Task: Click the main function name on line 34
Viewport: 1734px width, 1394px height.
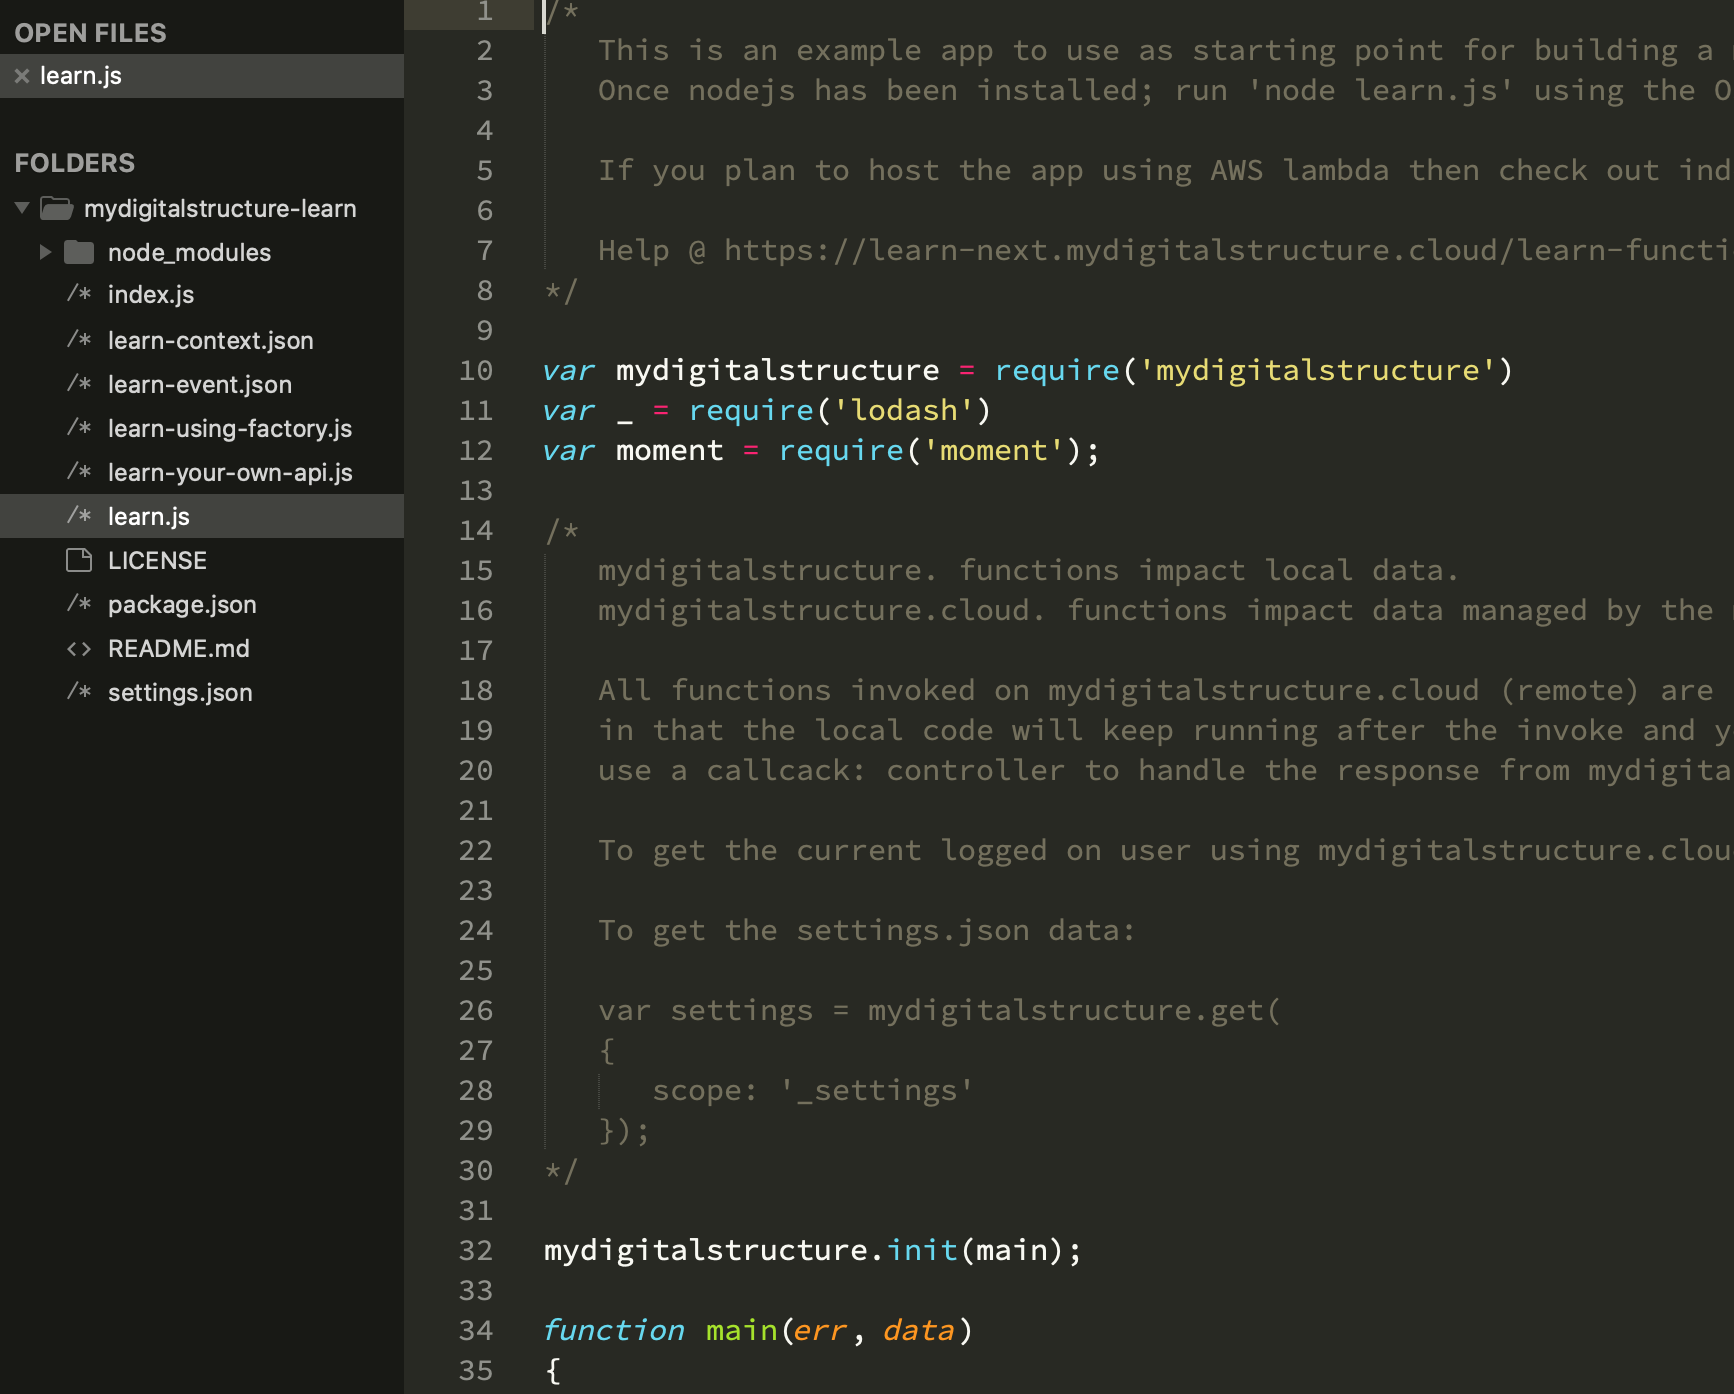Action: [741, 1331]
